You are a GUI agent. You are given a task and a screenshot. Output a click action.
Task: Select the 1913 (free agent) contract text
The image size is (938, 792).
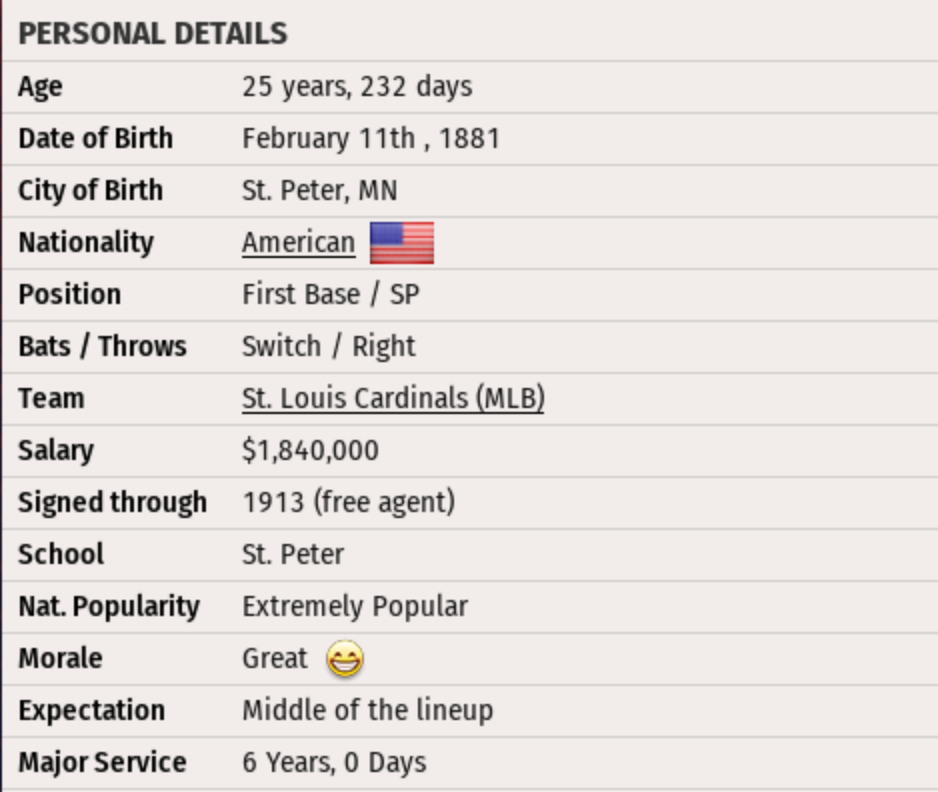click(348, 502)
